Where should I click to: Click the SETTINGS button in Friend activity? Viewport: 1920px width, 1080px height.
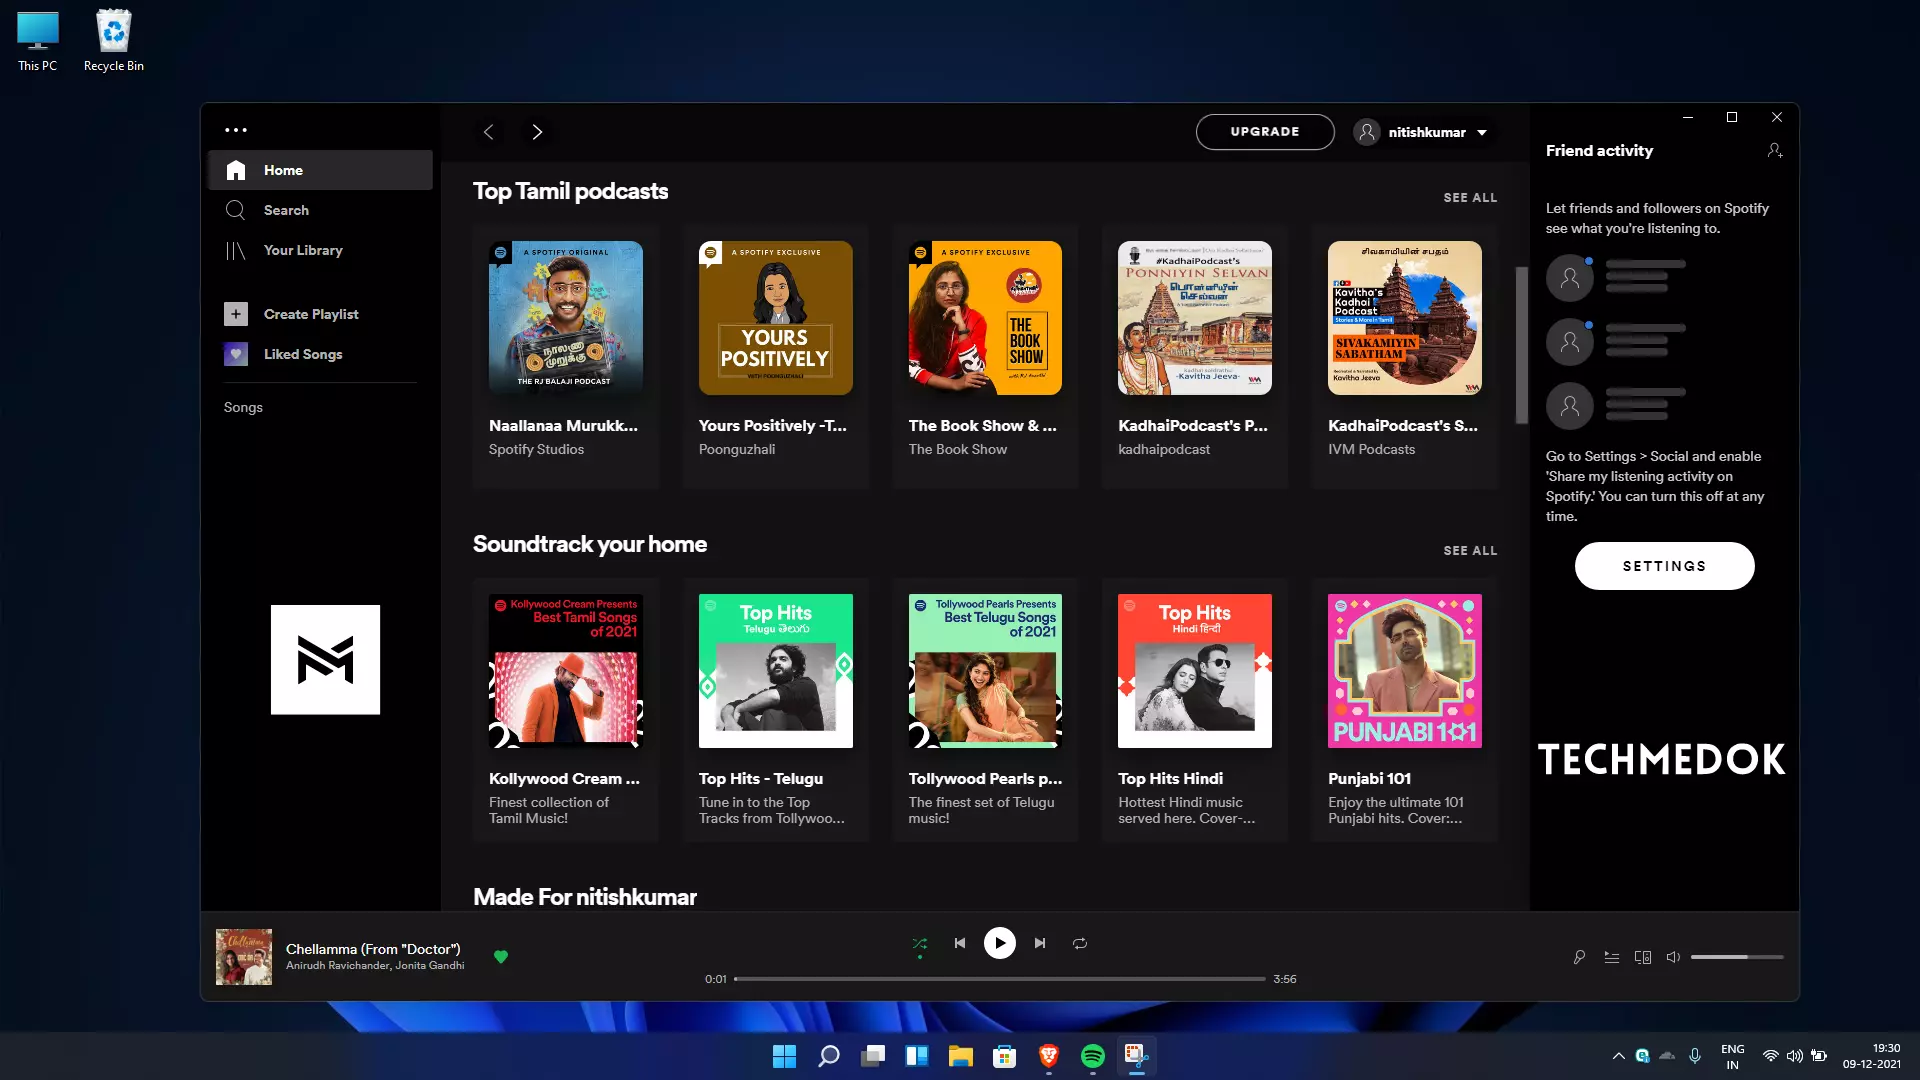[x=1664, y=566]
